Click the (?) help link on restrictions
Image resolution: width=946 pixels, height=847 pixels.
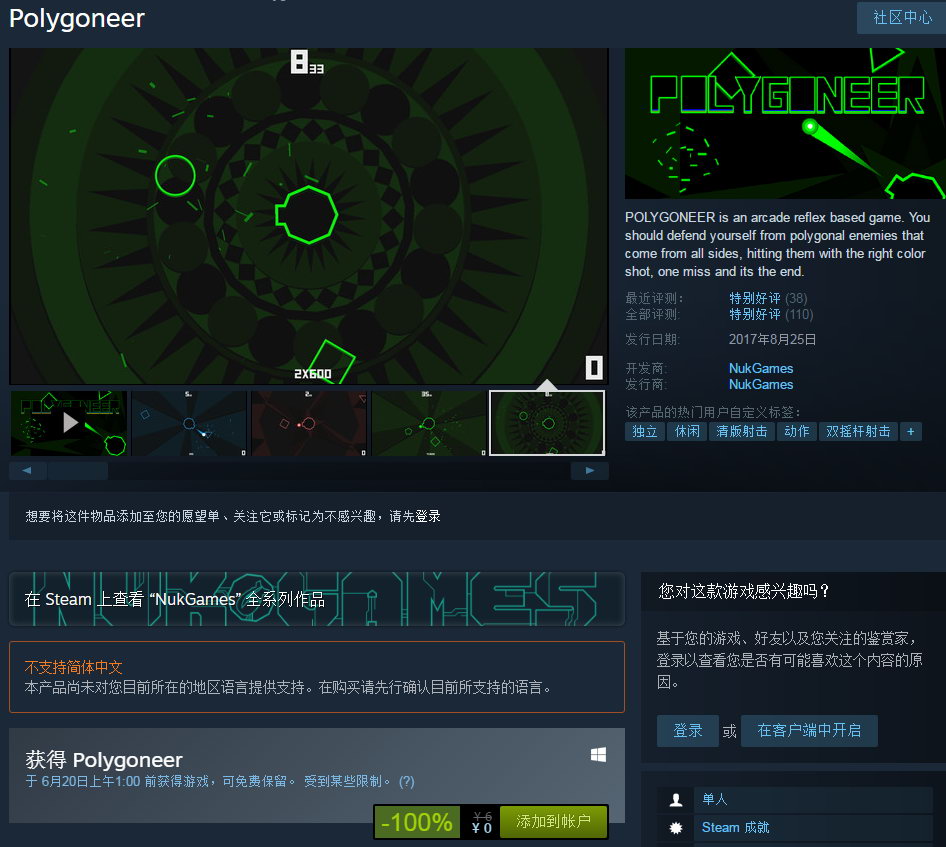(406, 781)
